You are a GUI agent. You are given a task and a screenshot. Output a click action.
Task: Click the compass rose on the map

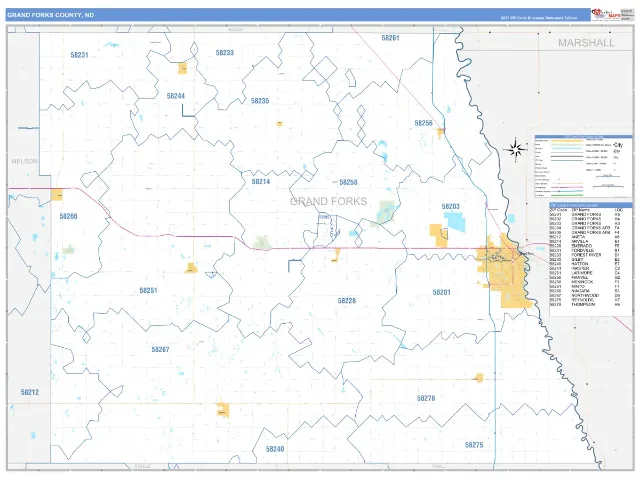[516, 149]
